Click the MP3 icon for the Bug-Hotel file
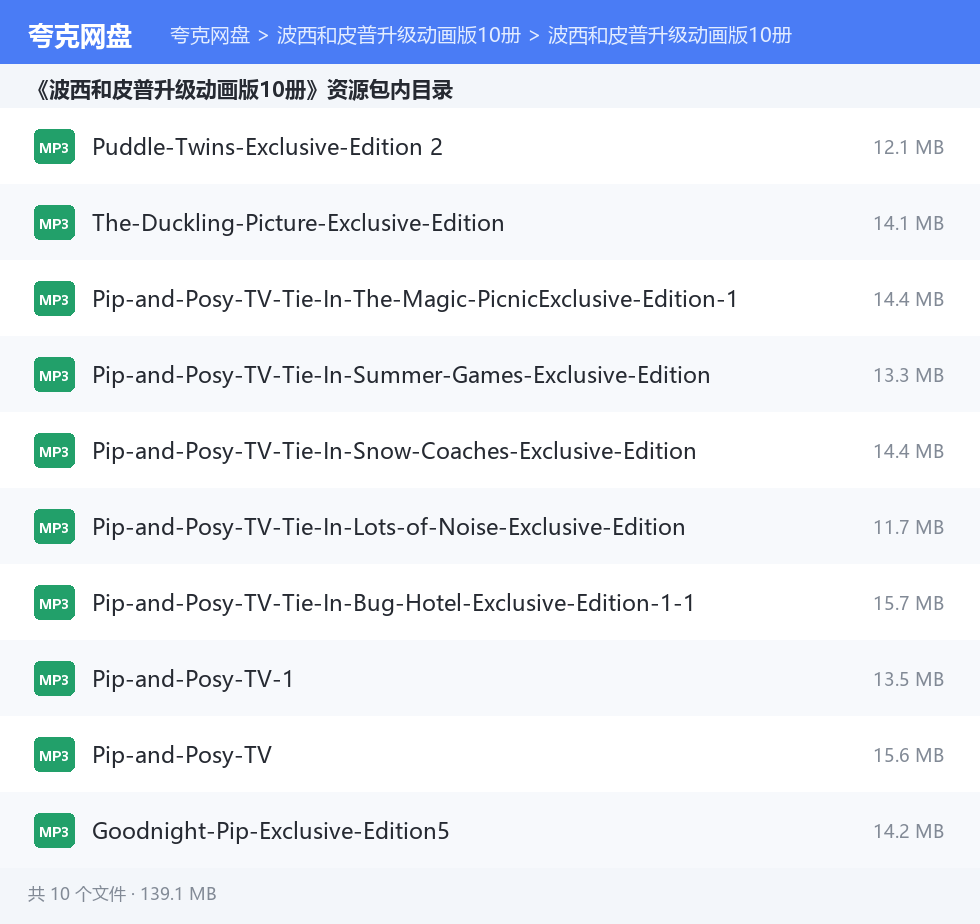This screenshot has height=924, width=980. tap(54, 603)
